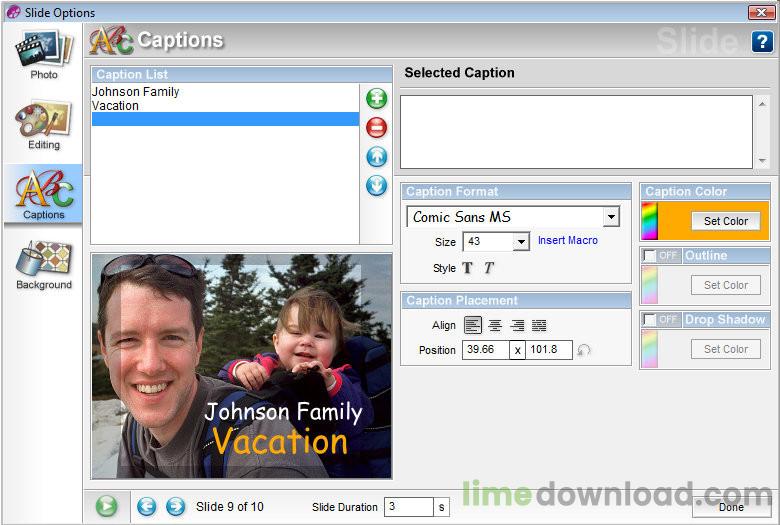
Task: Click the green add caption icon
Action: pyautogui.click(x=376, y=98)
